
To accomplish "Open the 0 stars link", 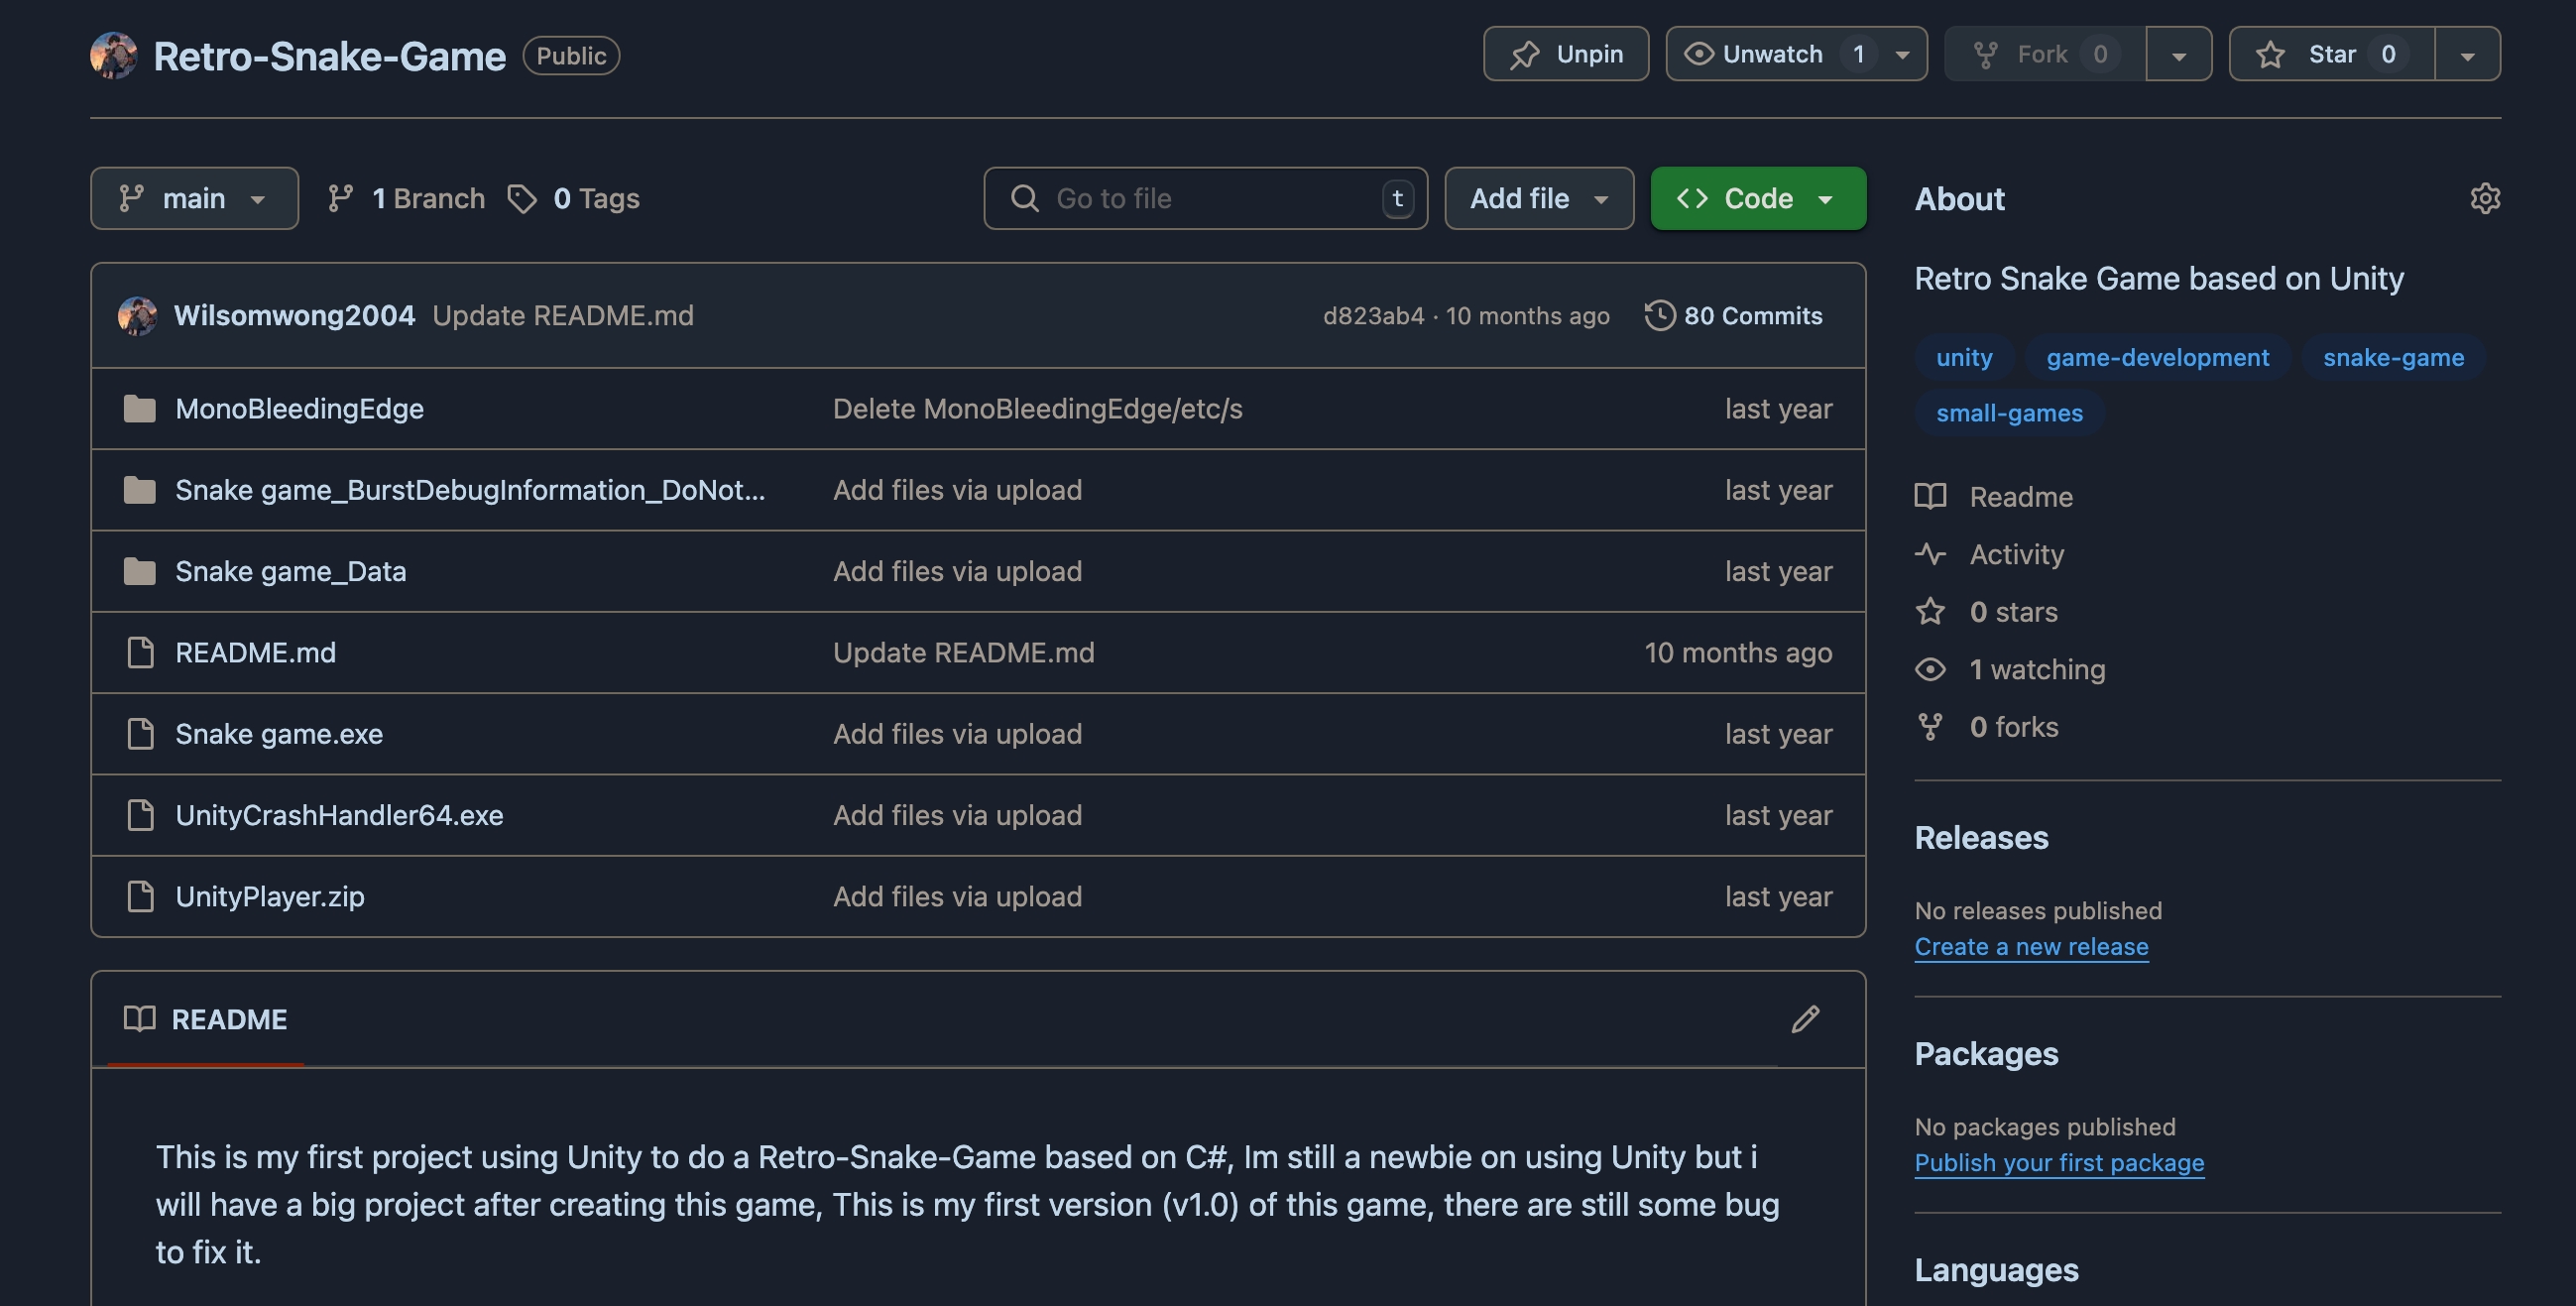I will [1986, 611].
